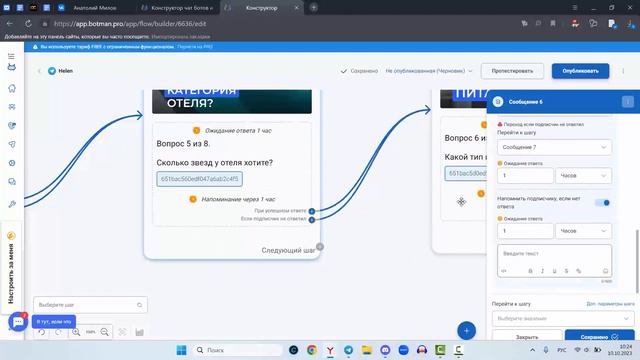Bookmark this page in browser toolbar
Viewport: 640px width, 360px height.
click(x=553, y=24)
